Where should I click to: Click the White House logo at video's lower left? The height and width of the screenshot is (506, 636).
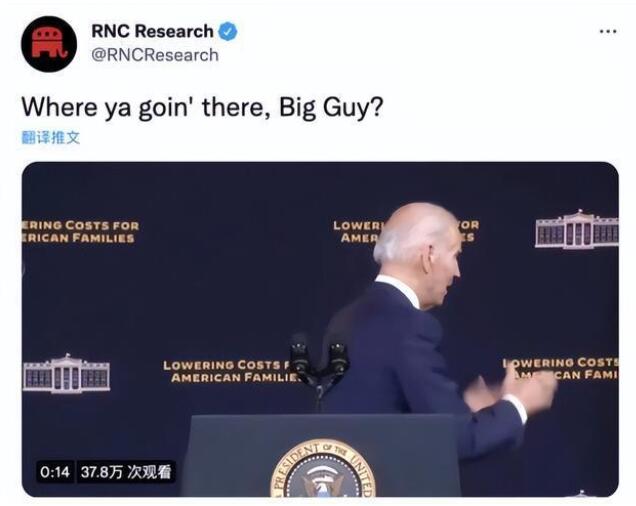point(67,373)
